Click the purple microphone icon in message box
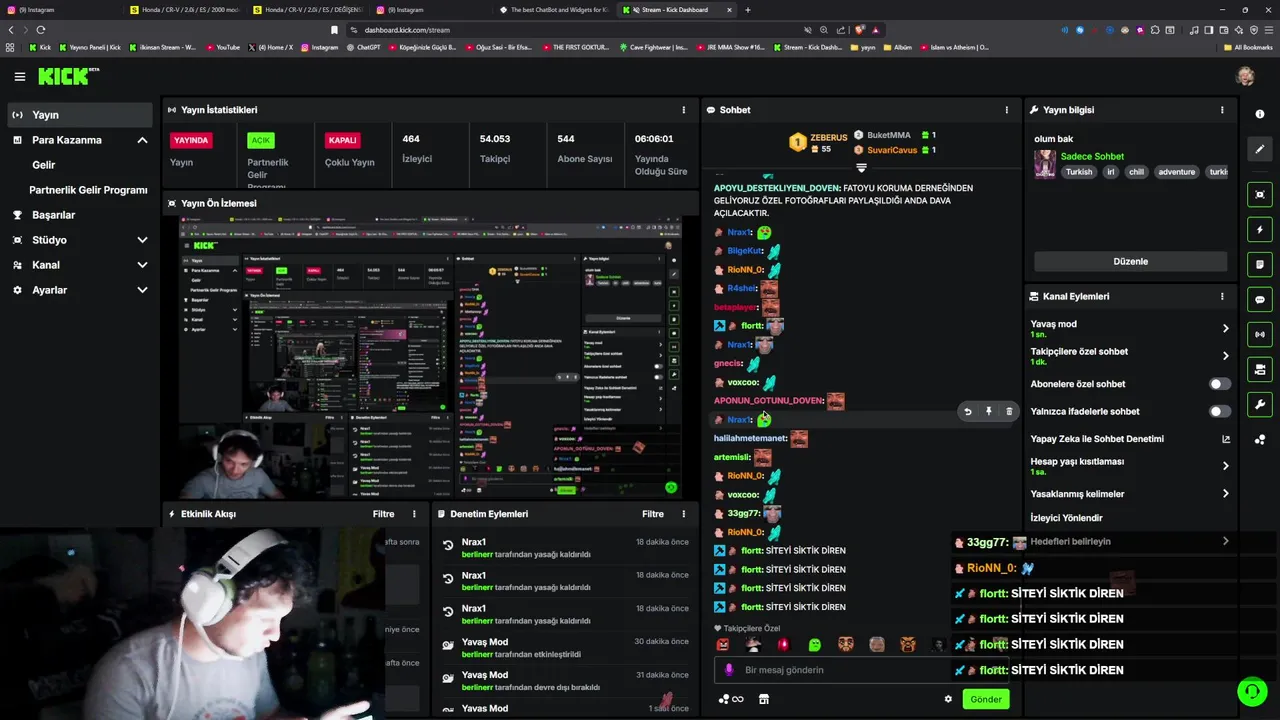This screenshot has height=720, width=1280. tap(729, 670)
